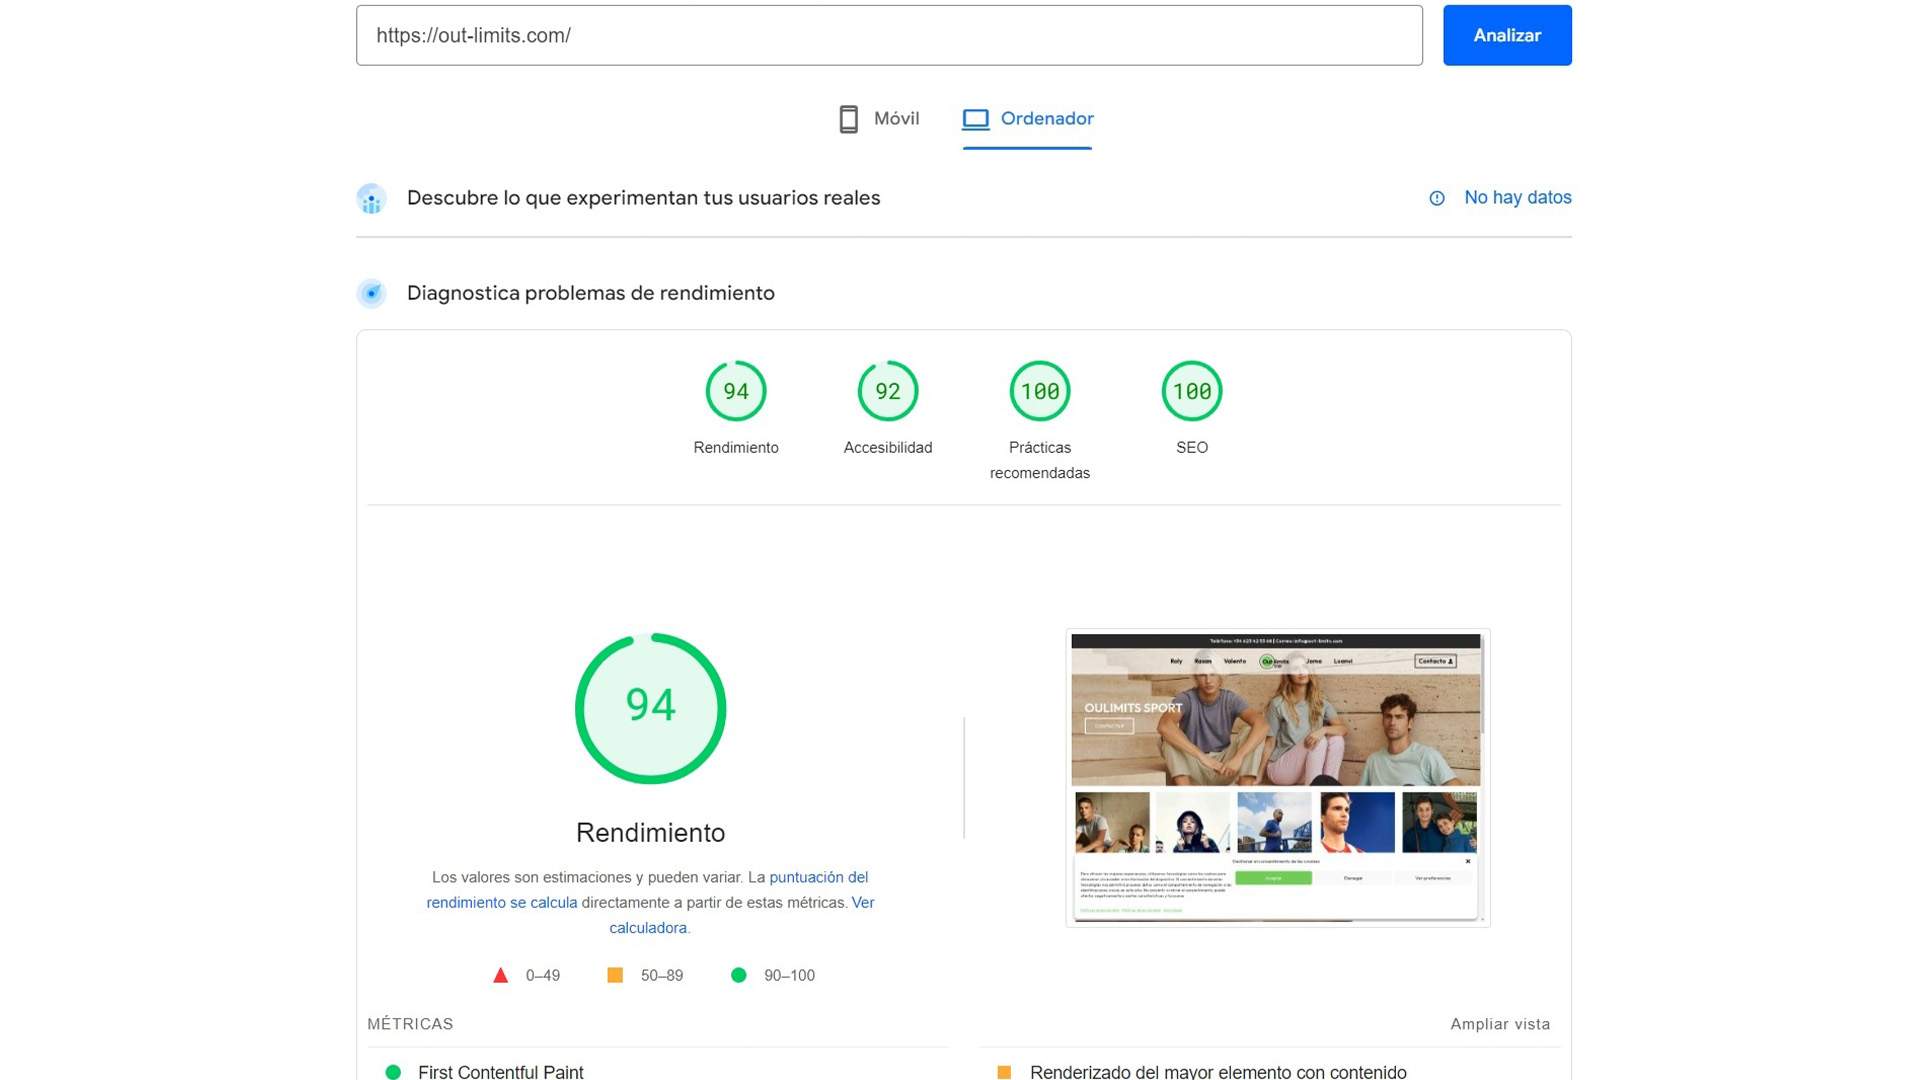The height and width of the screenshot is (1080, 1920).
Task: Click the orange square beside Renderizado del mayor elemento
Action: (1004, 1072)
